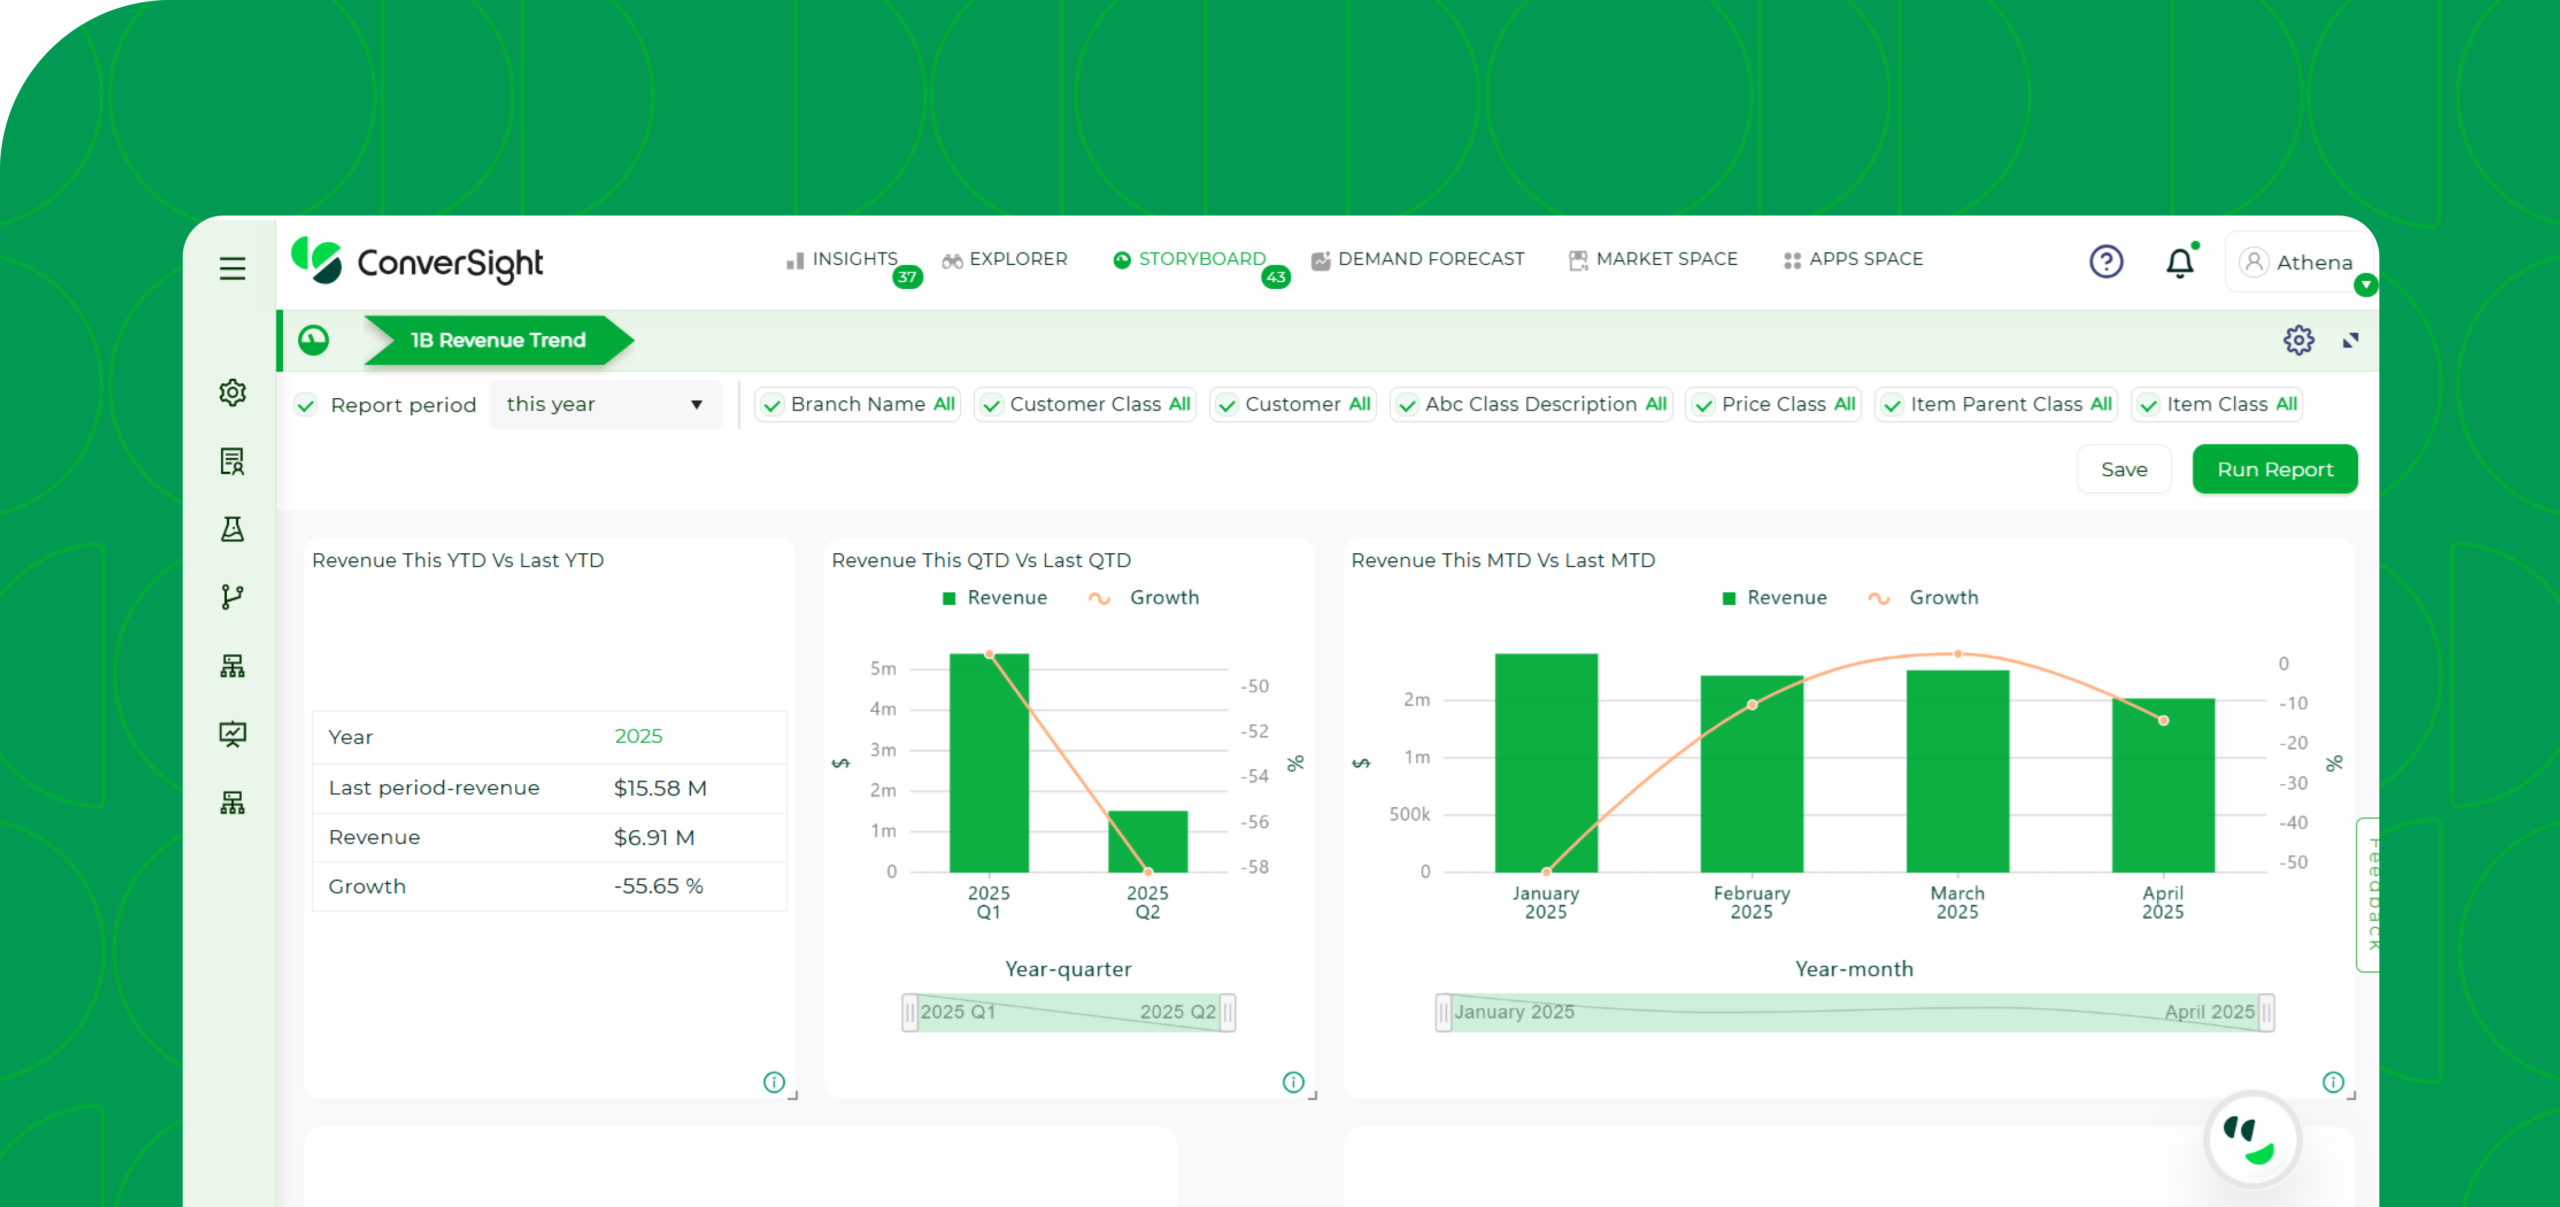
Task: Open the Athena chat assistant bubble
Action: [x=2251, y=1141]
